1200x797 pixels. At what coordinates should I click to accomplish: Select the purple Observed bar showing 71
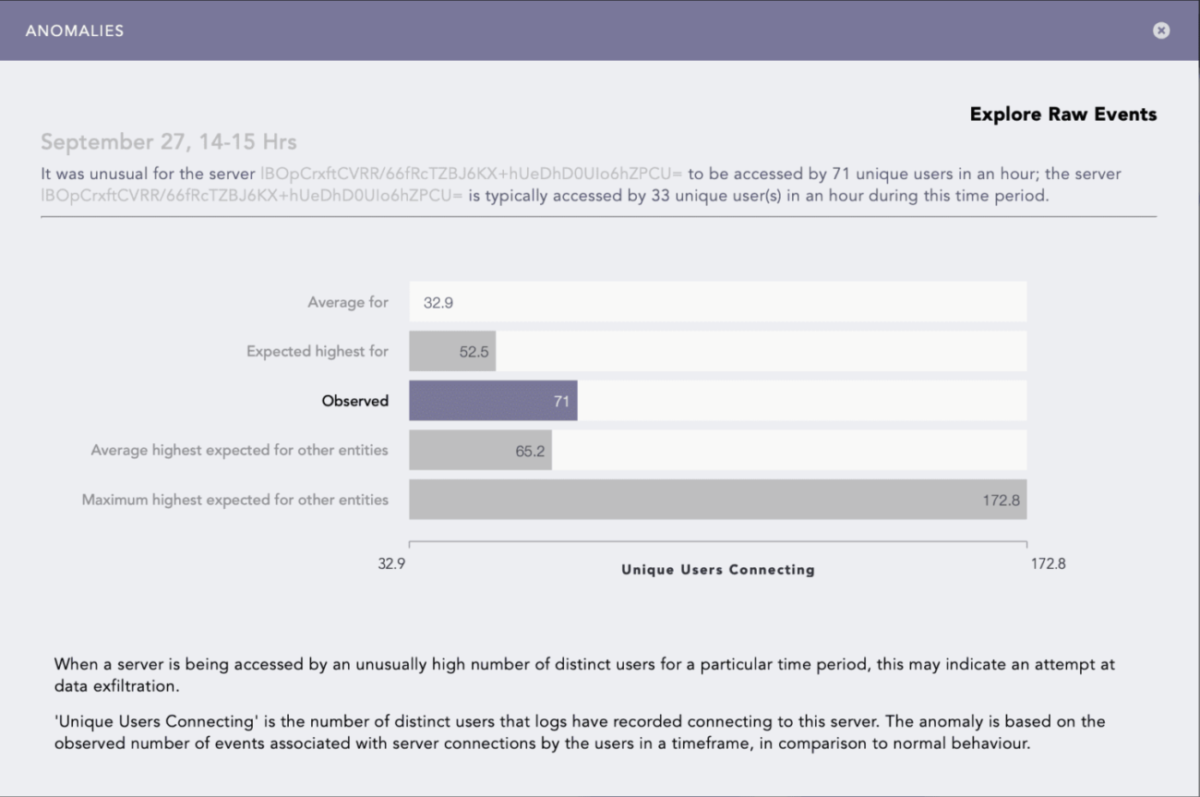click(493, 401)
